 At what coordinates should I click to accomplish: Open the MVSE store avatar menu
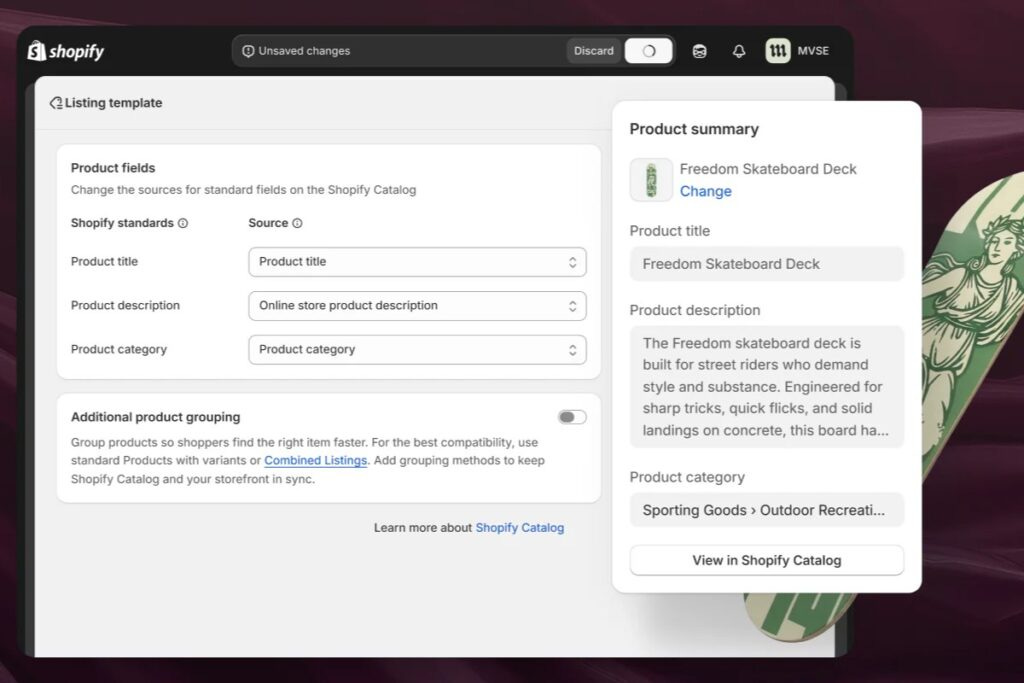coord(778,51)
